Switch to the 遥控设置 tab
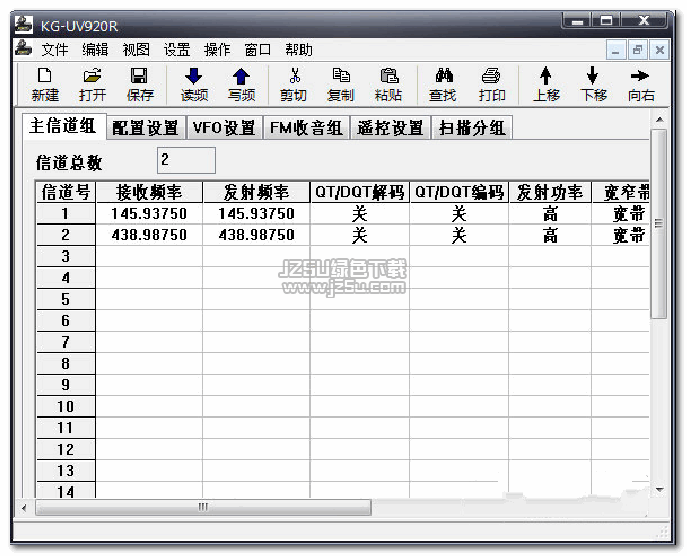 click(390, 128)
